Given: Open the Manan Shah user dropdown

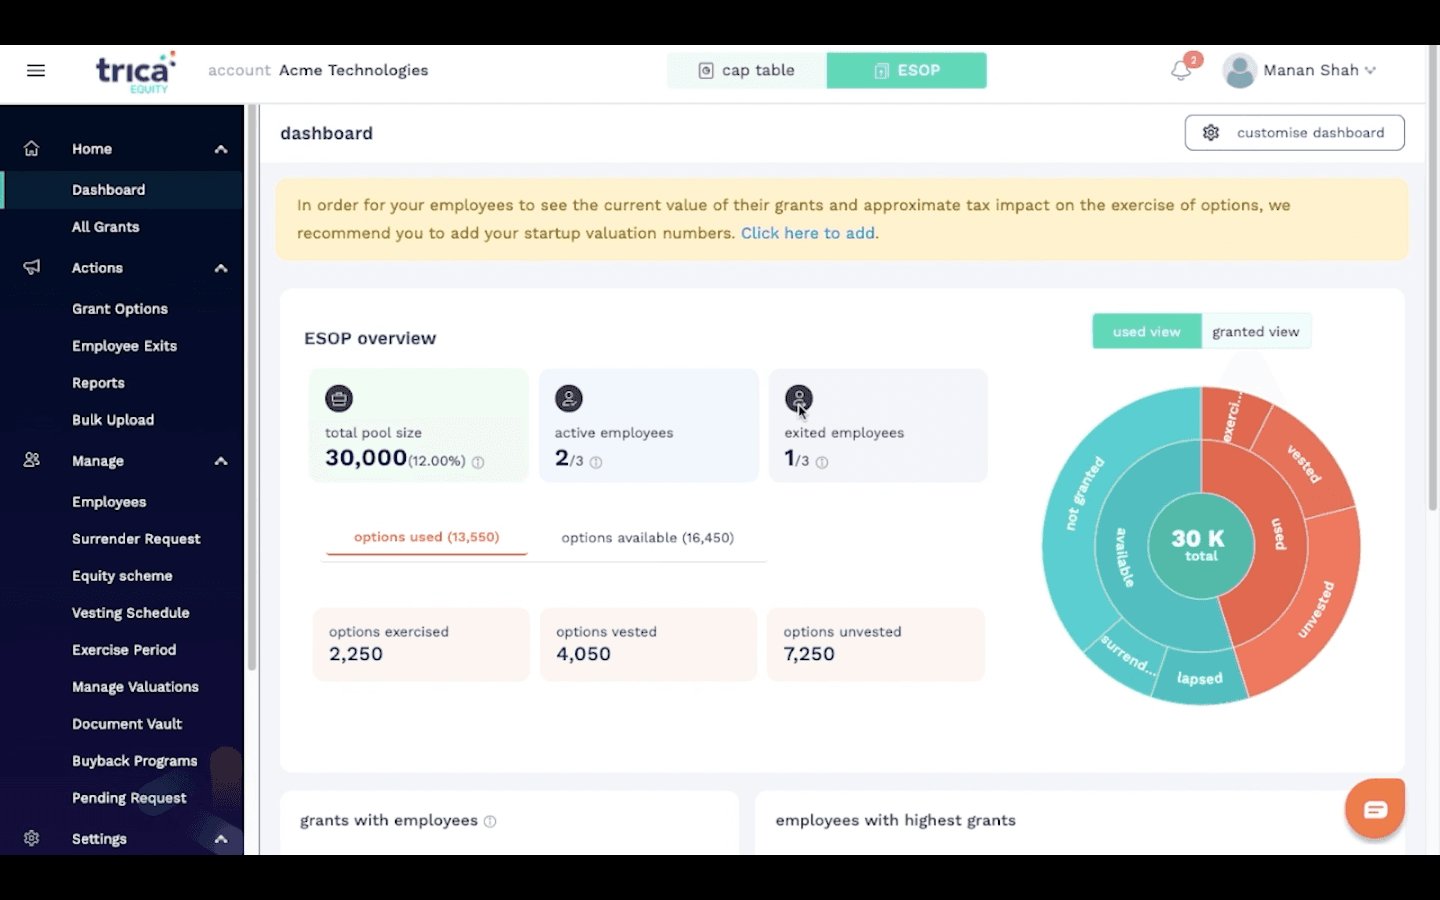Looking at the screenshot, I should tap(1300, 70).
